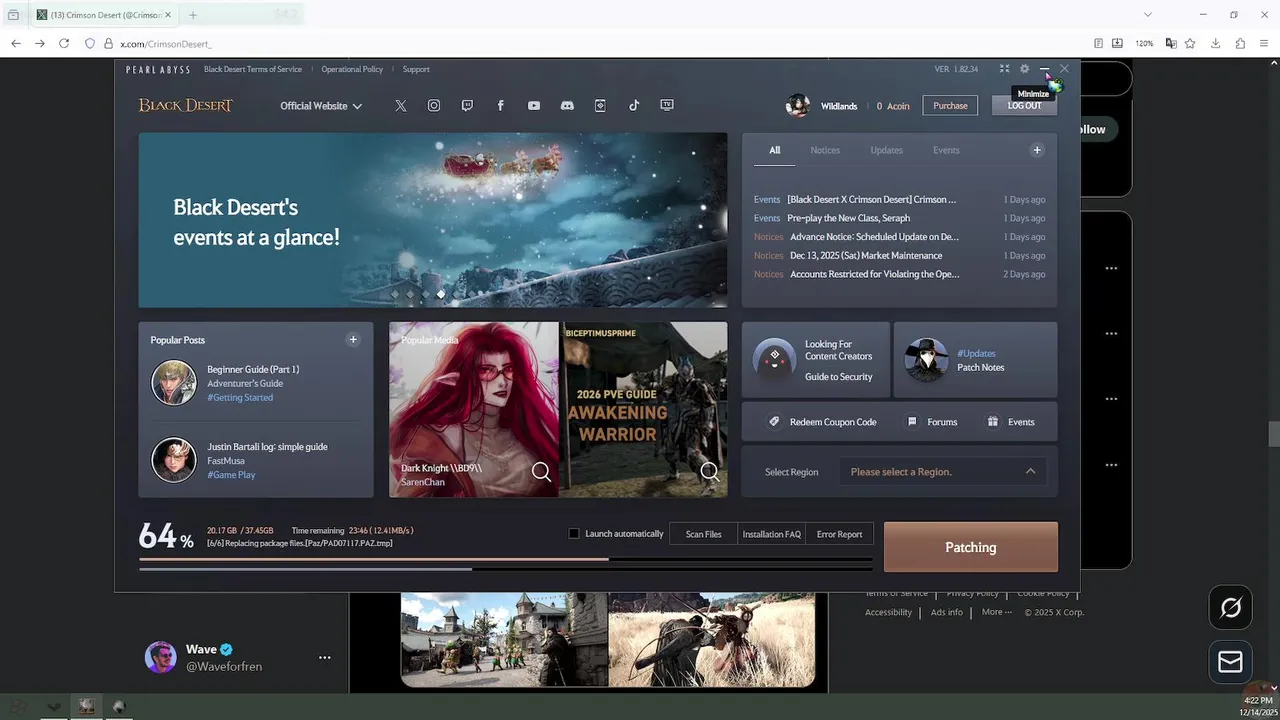Select the highlighted banner carousel dot
Image resolution: width=1280 pixels, height=720 pixels.
point(441,294)
